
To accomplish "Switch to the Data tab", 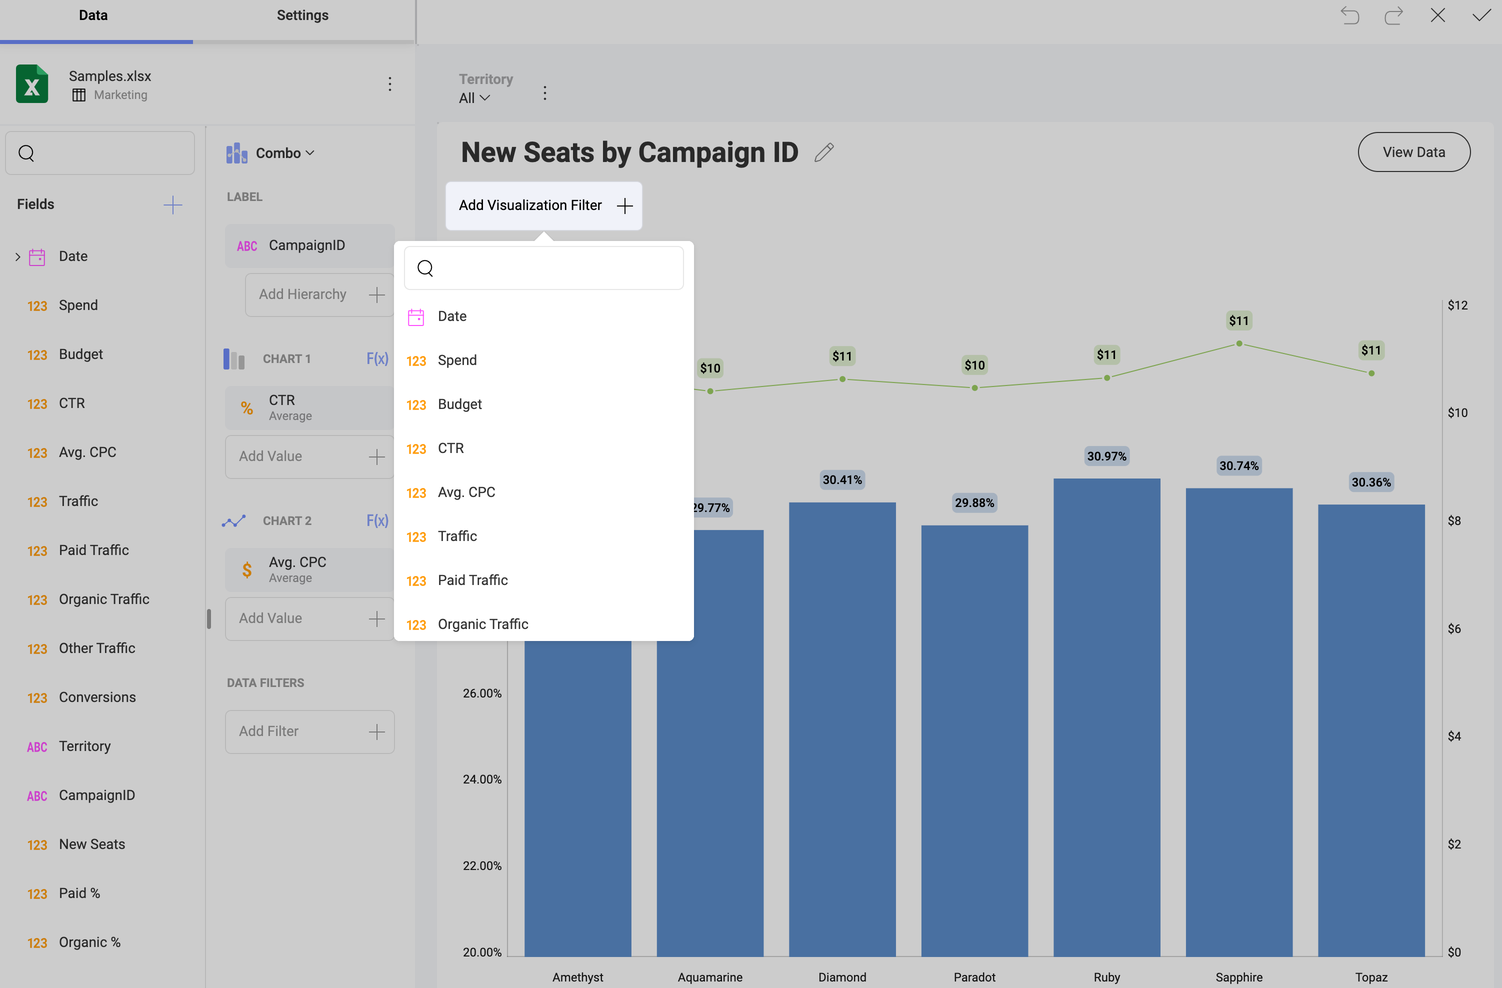I will pos(93,15).
